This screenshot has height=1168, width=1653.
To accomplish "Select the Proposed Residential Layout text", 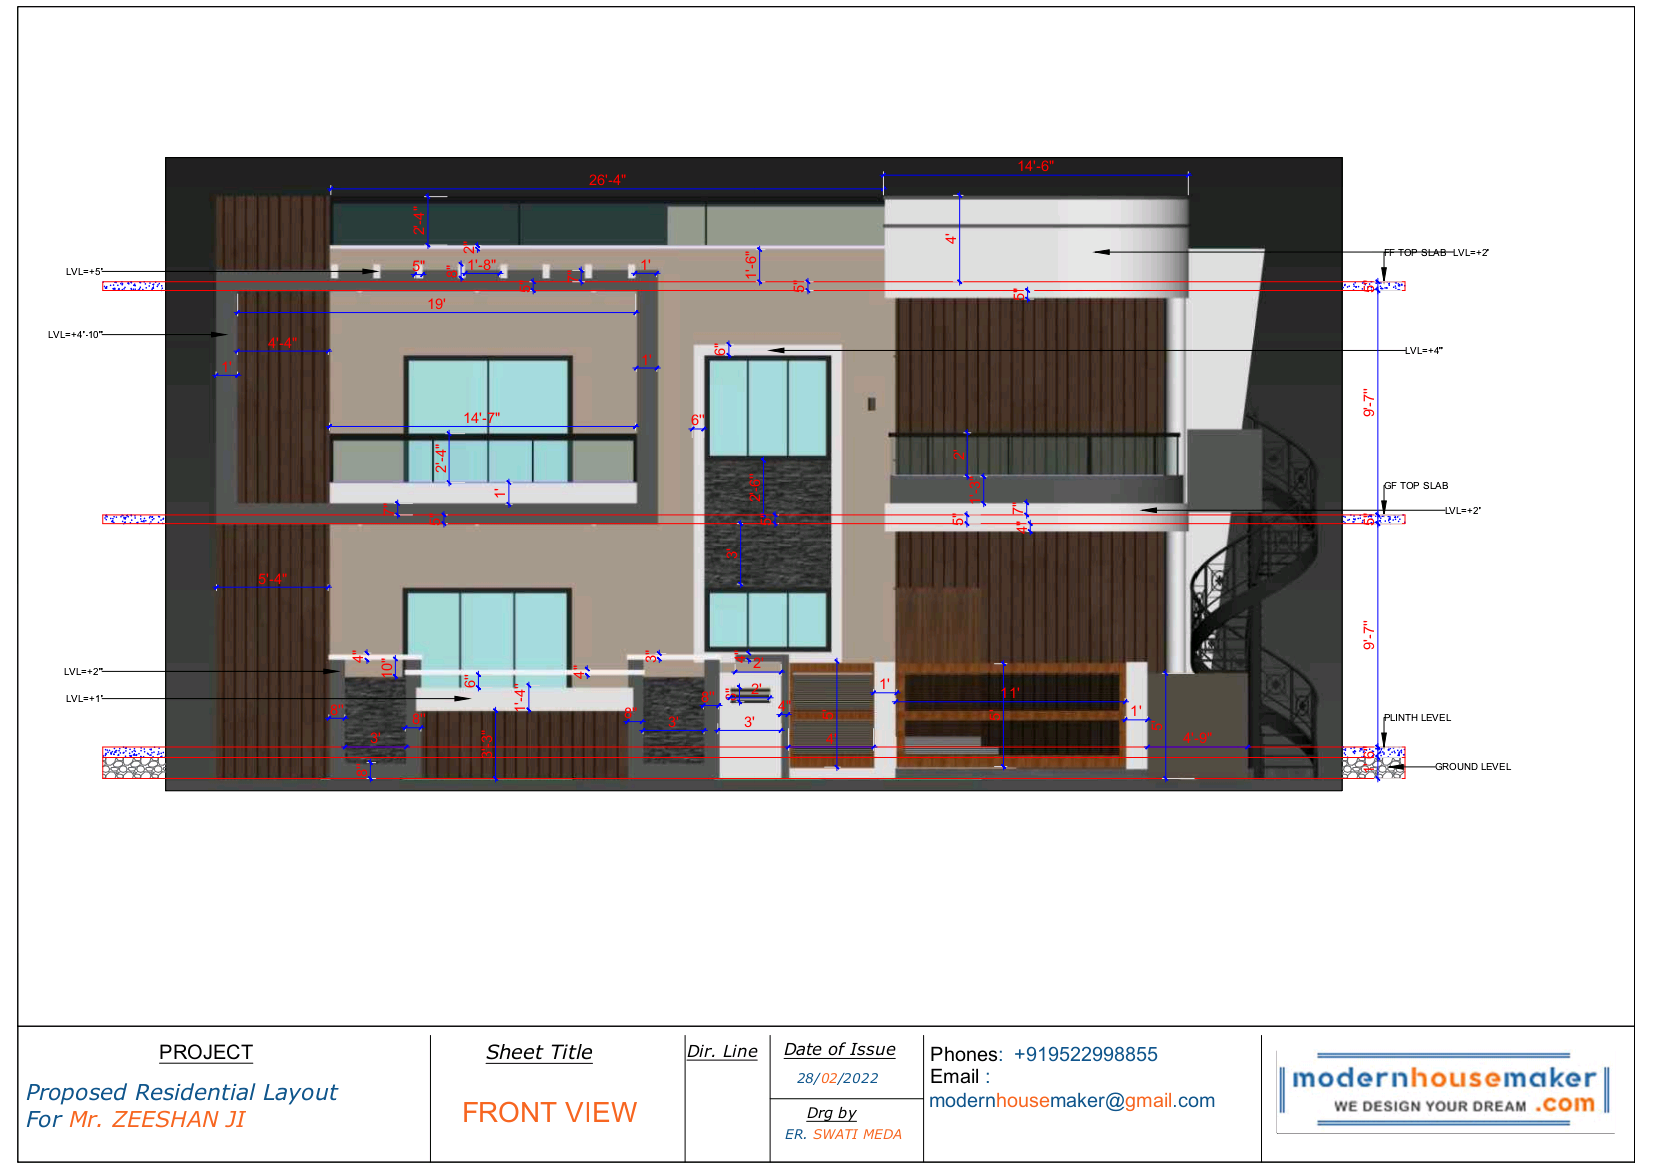I will pyautogui.click(x=181, y=1092).
